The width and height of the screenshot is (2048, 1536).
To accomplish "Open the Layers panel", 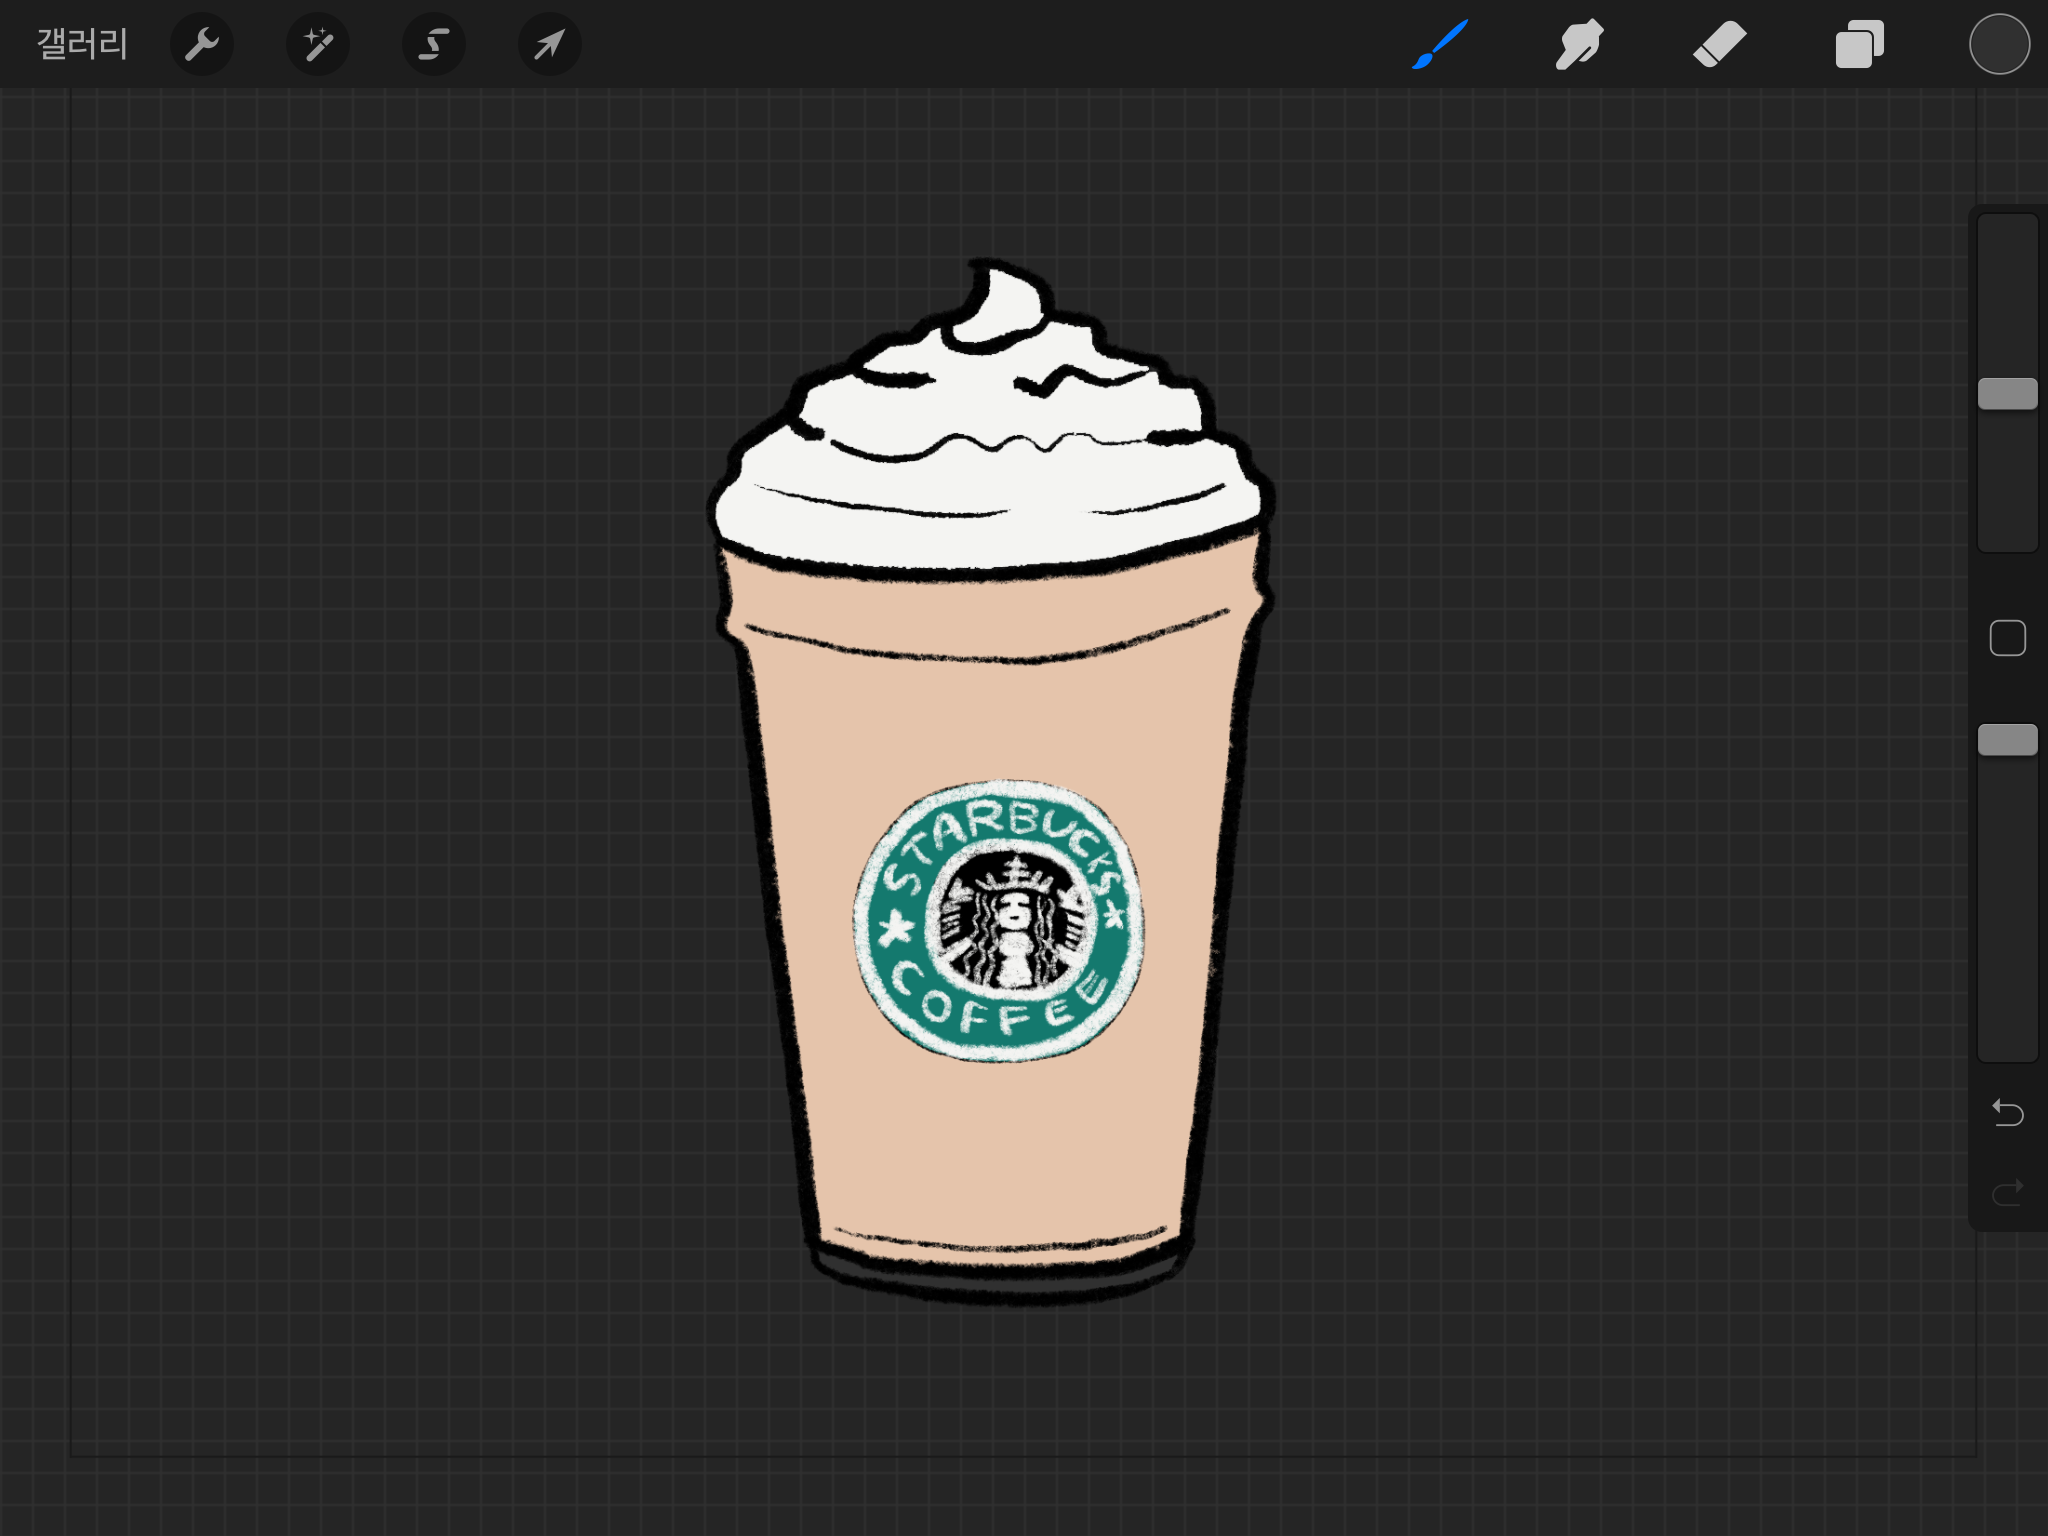I will [1859, 44].
